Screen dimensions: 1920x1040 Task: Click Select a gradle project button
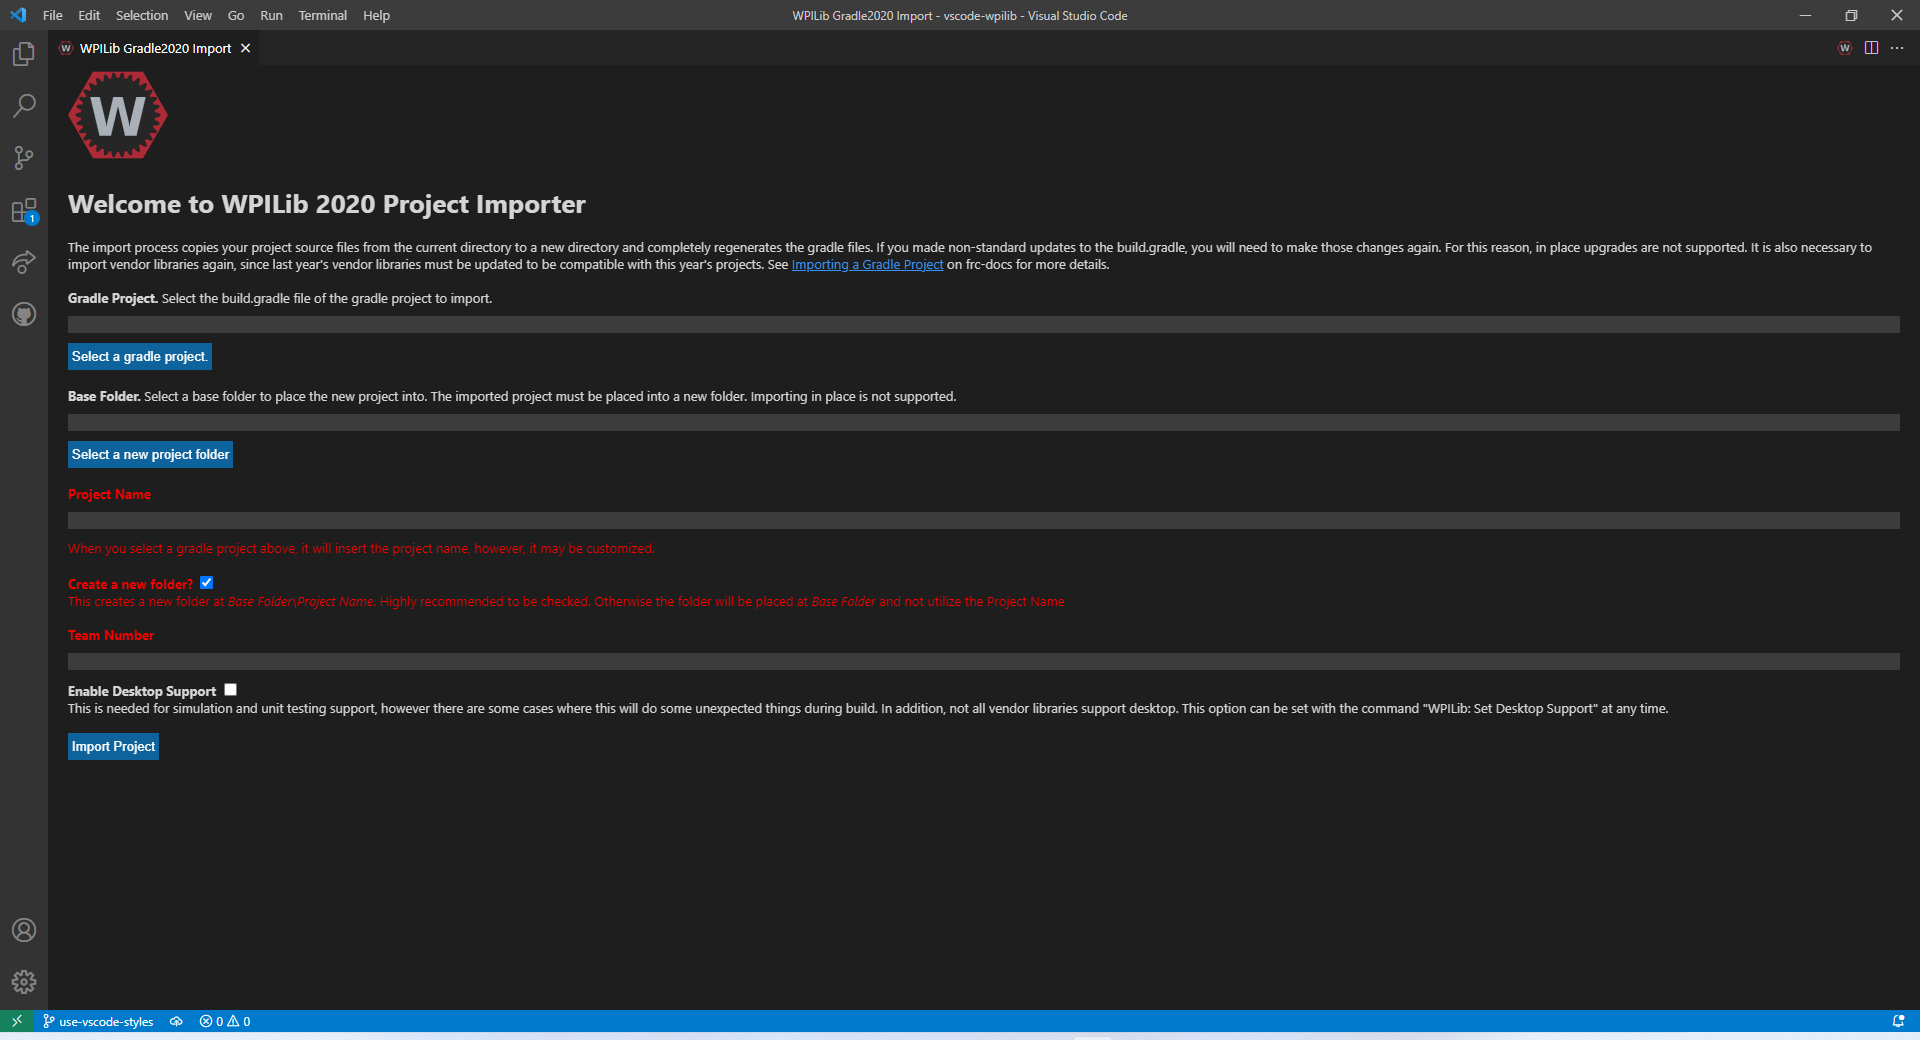pos(140,357)
